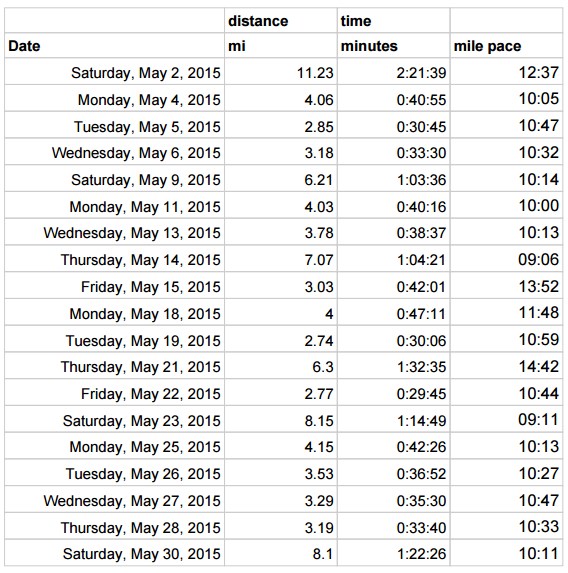Select the Monday, May 4, 2015 cell
568x573 pixels.
pyautogui.click(x=114, y=98)
